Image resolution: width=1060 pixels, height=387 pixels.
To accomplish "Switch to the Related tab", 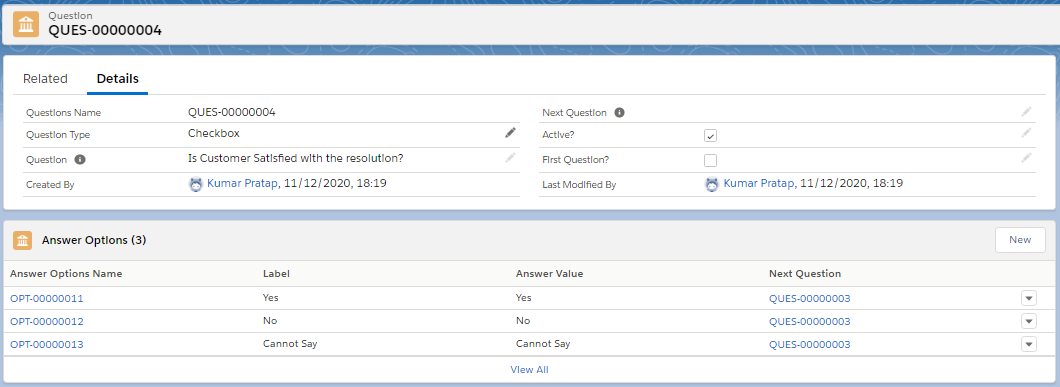I will pos(45,78).
